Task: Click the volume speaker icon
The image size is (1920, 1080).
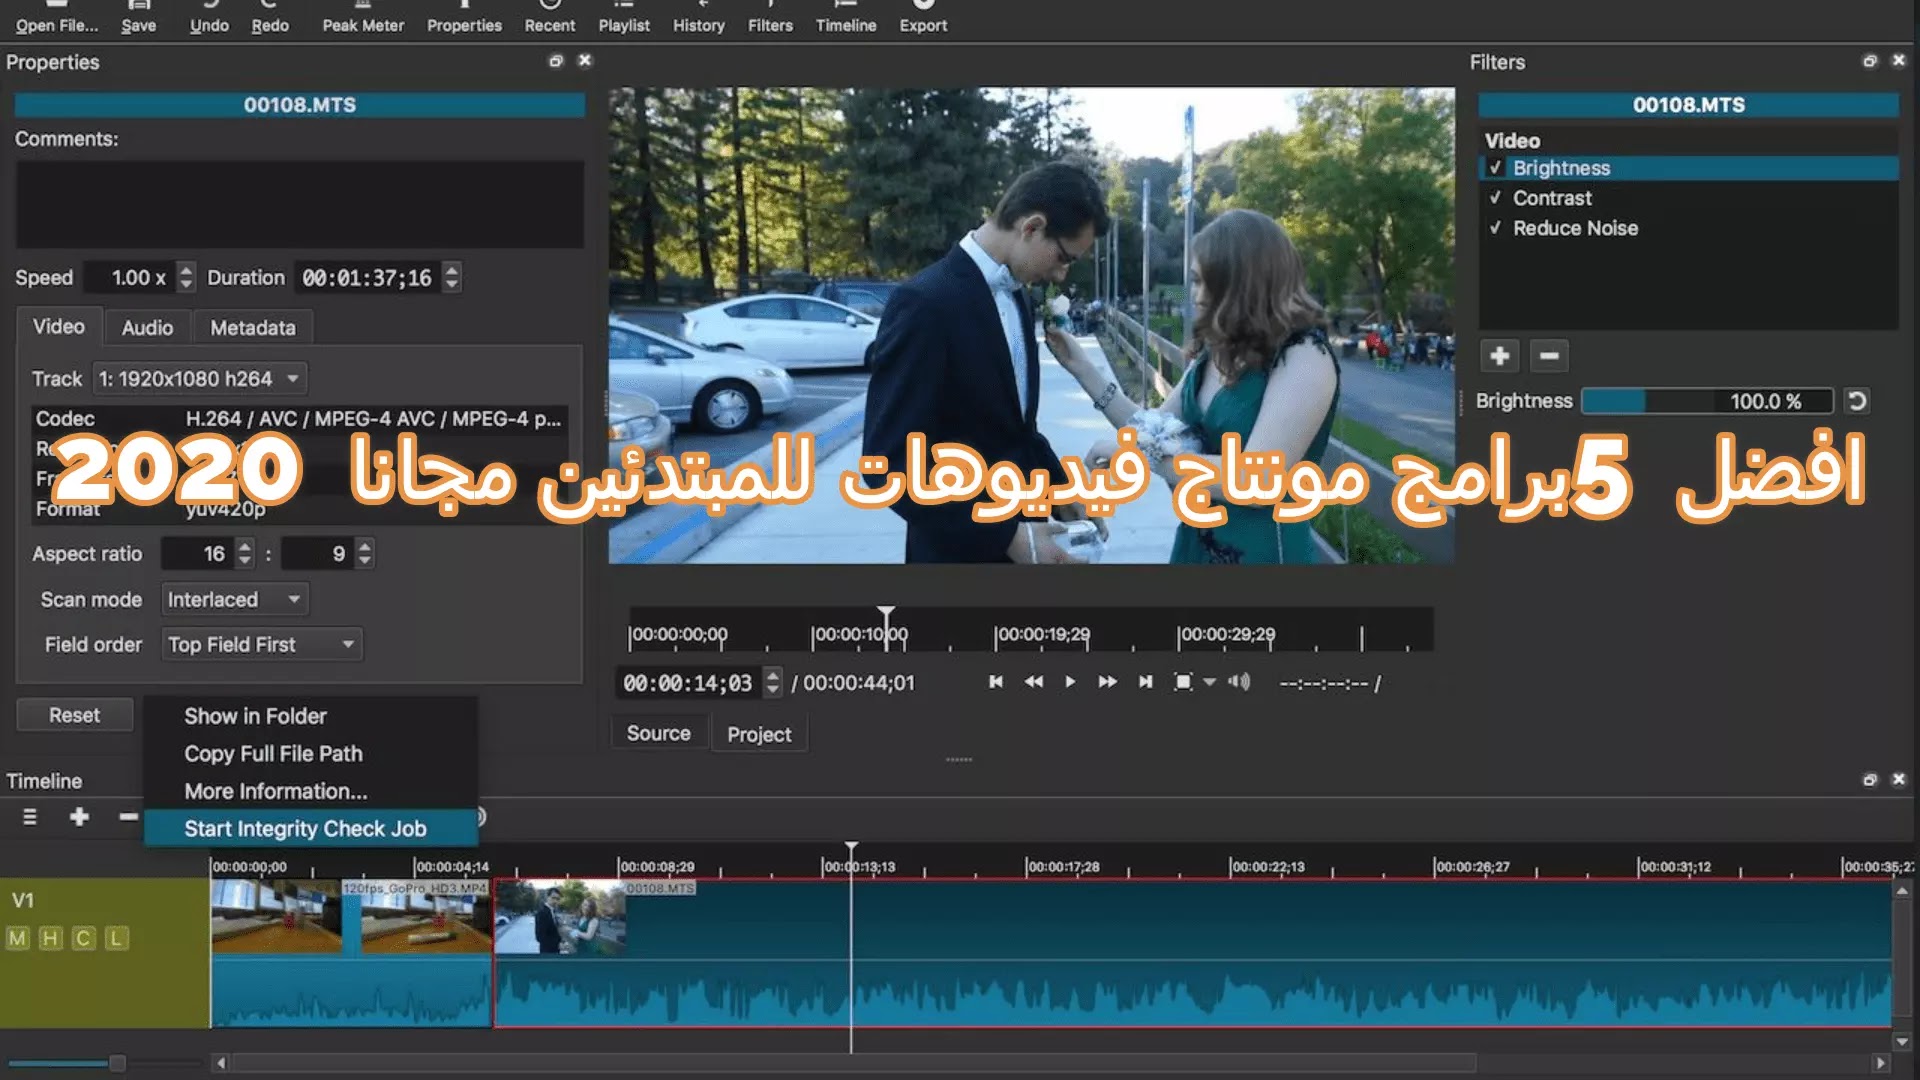Action: [x=1239, y=682]
